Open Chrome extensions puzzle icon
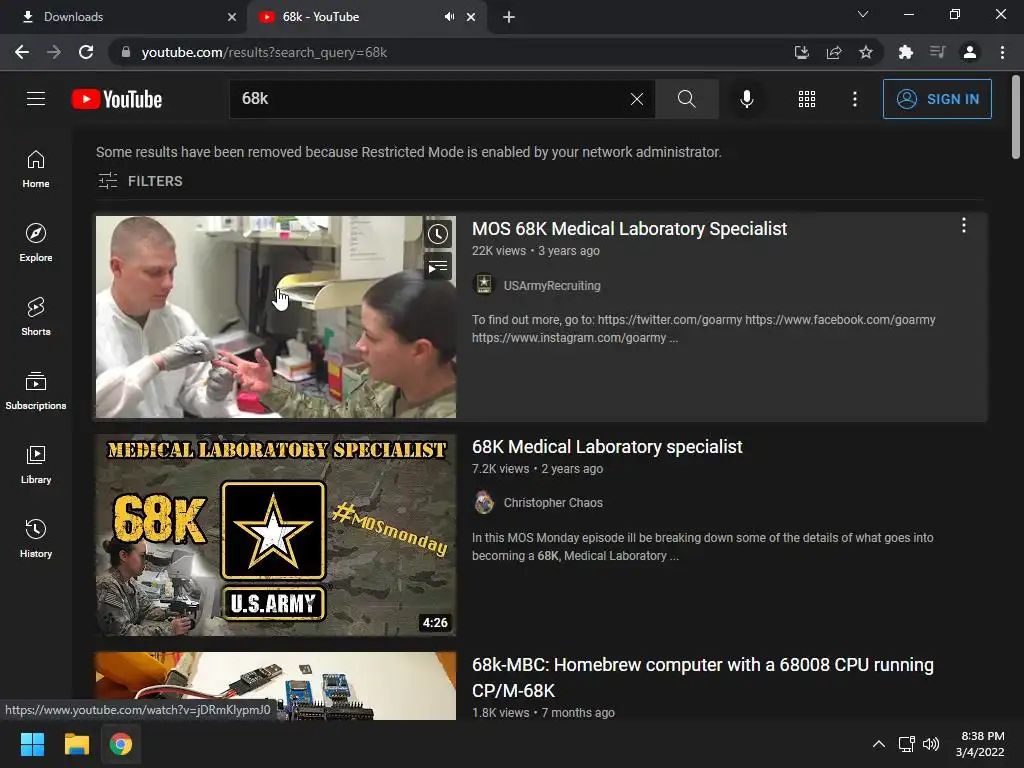The image size is (1024, 768). coord(906,52)
